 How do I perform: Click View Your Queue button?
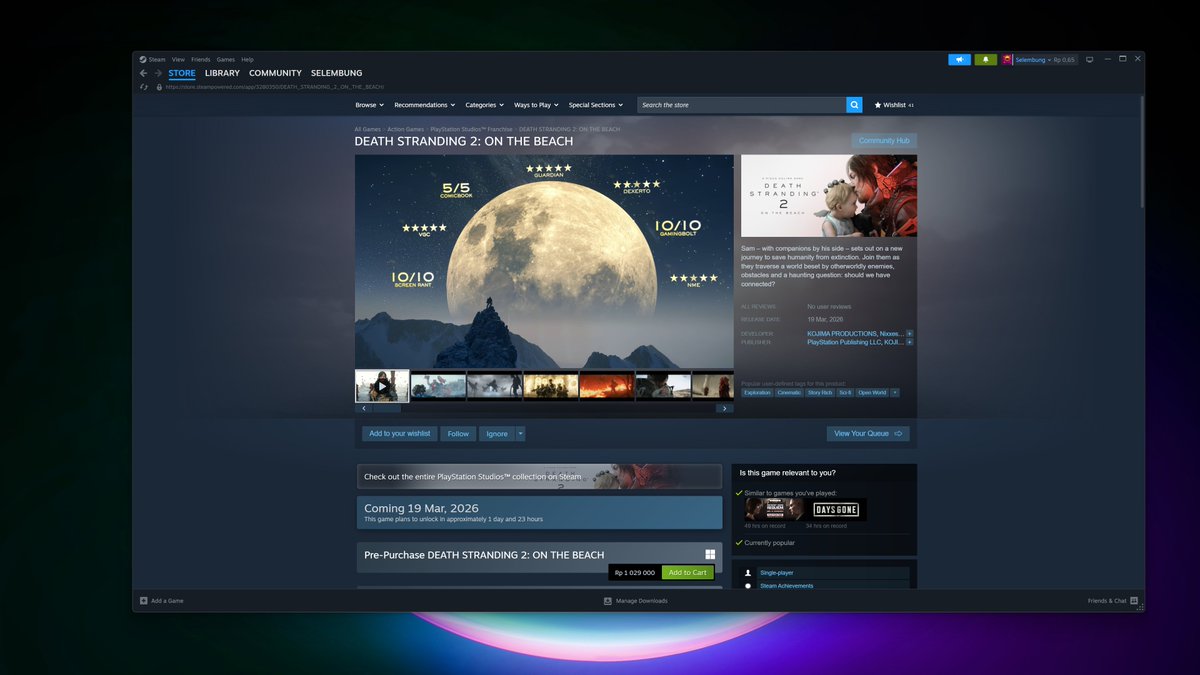pos(868,434)
